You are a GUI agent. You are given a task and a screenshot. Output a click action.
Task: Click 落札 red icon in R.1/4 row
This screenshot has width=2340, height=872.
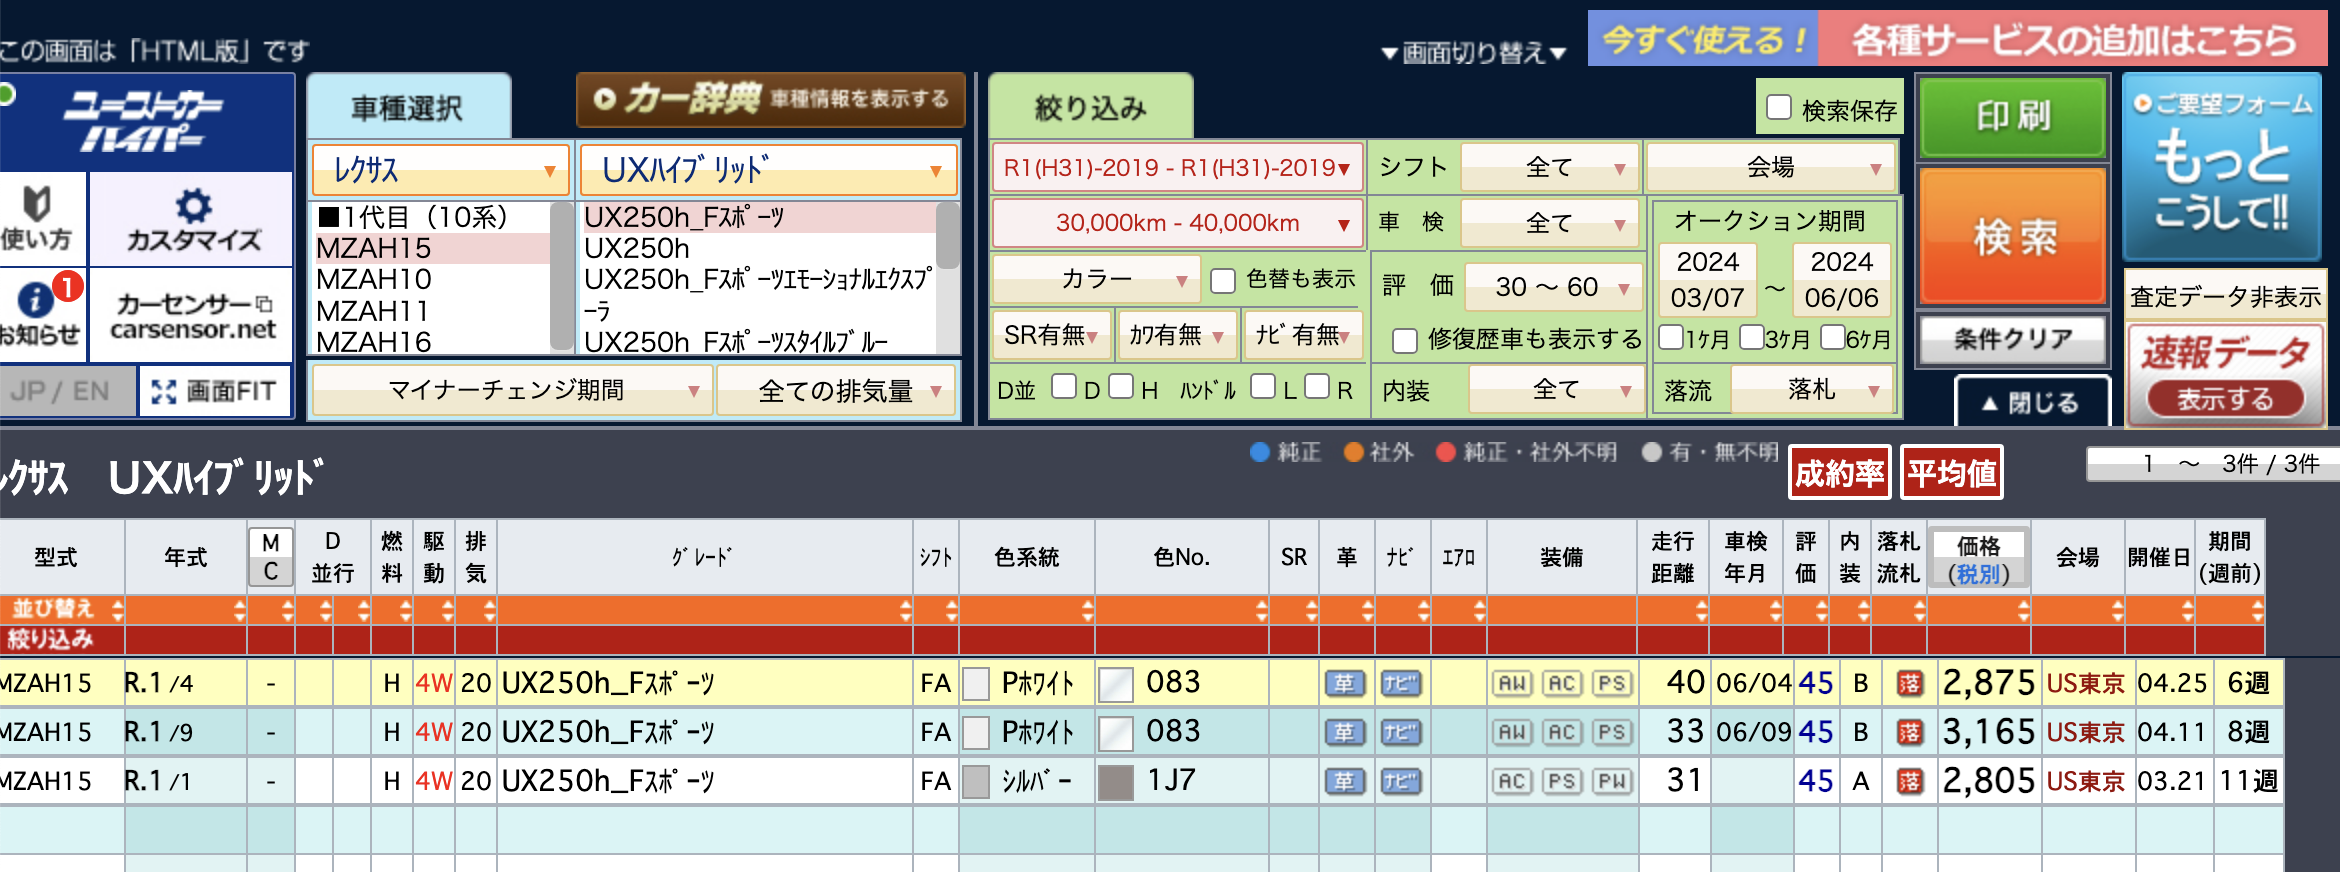1910,684
